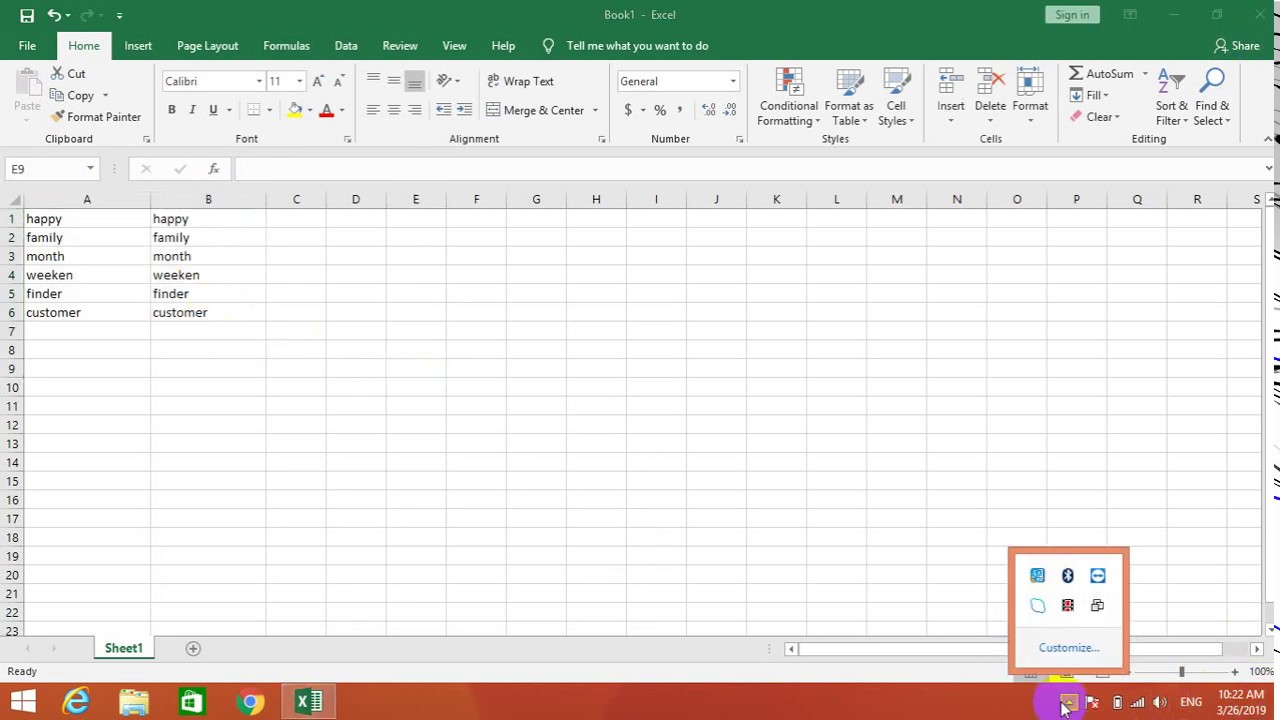Image resolution: width=1280 pixels, height=720 pixels.
Task: Click Decrease Indent icon
Action: point(442,110)
